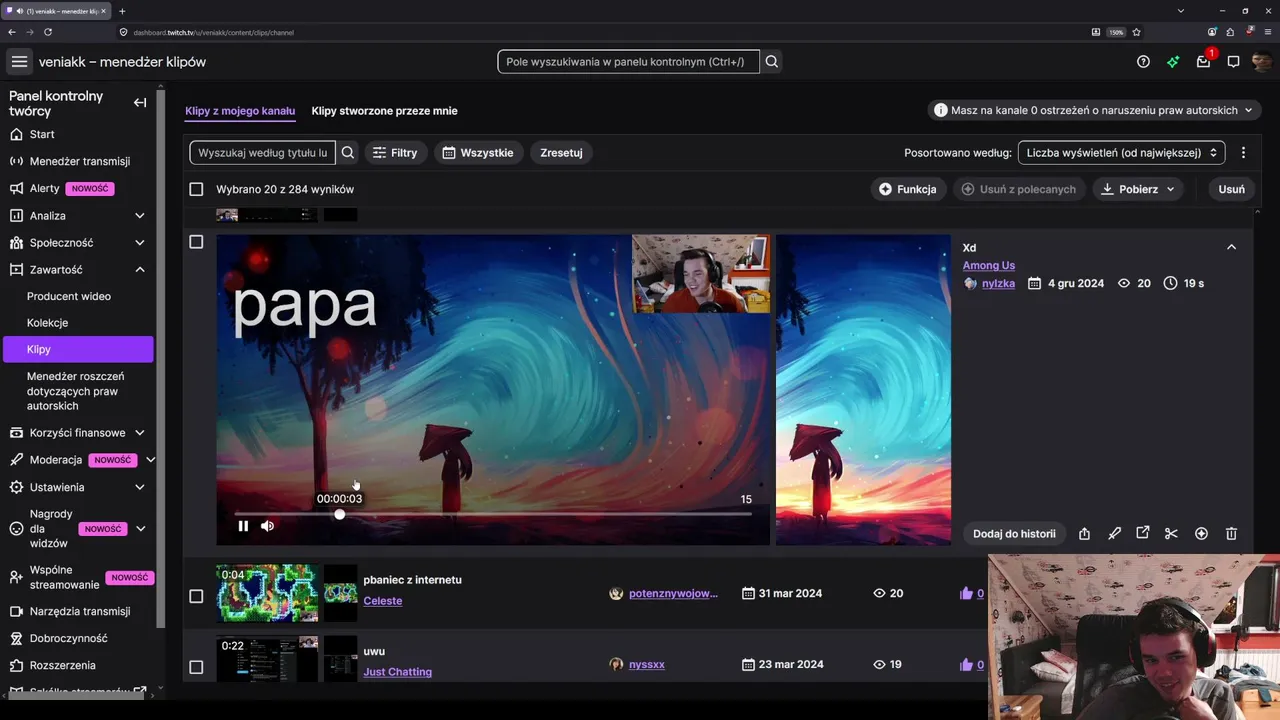This screenshot has height=720, width=1280.
Task: Click the pen edit icon for Xd clip
Action: 1114,534
